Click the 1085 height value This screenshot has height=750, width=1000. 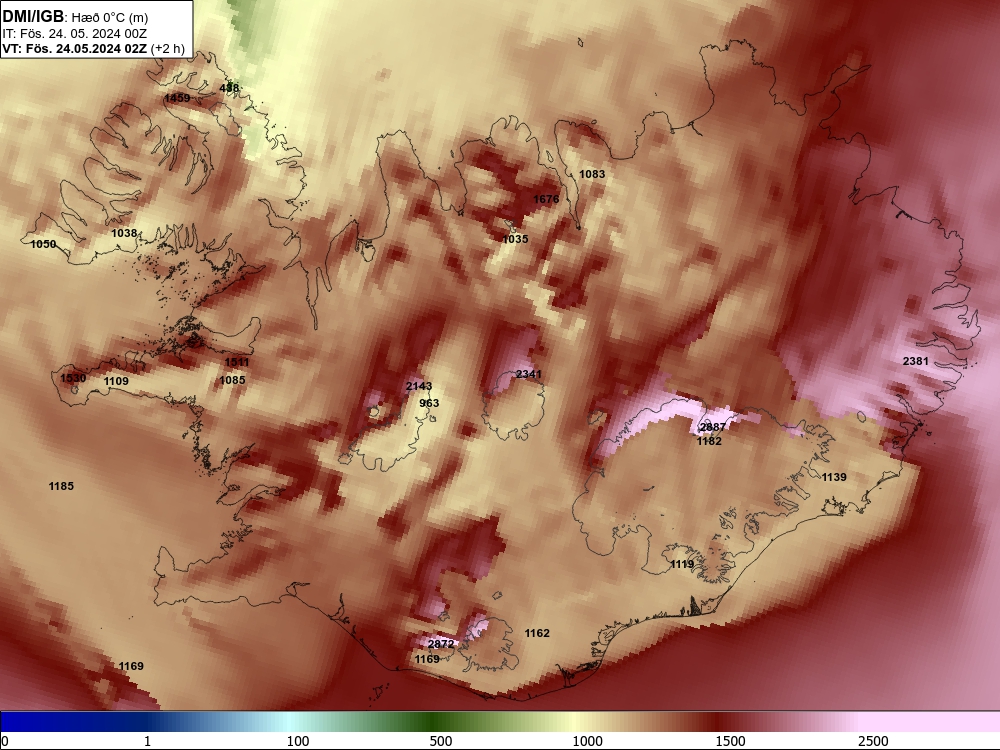pyautogui.click(x=232, y=380)
